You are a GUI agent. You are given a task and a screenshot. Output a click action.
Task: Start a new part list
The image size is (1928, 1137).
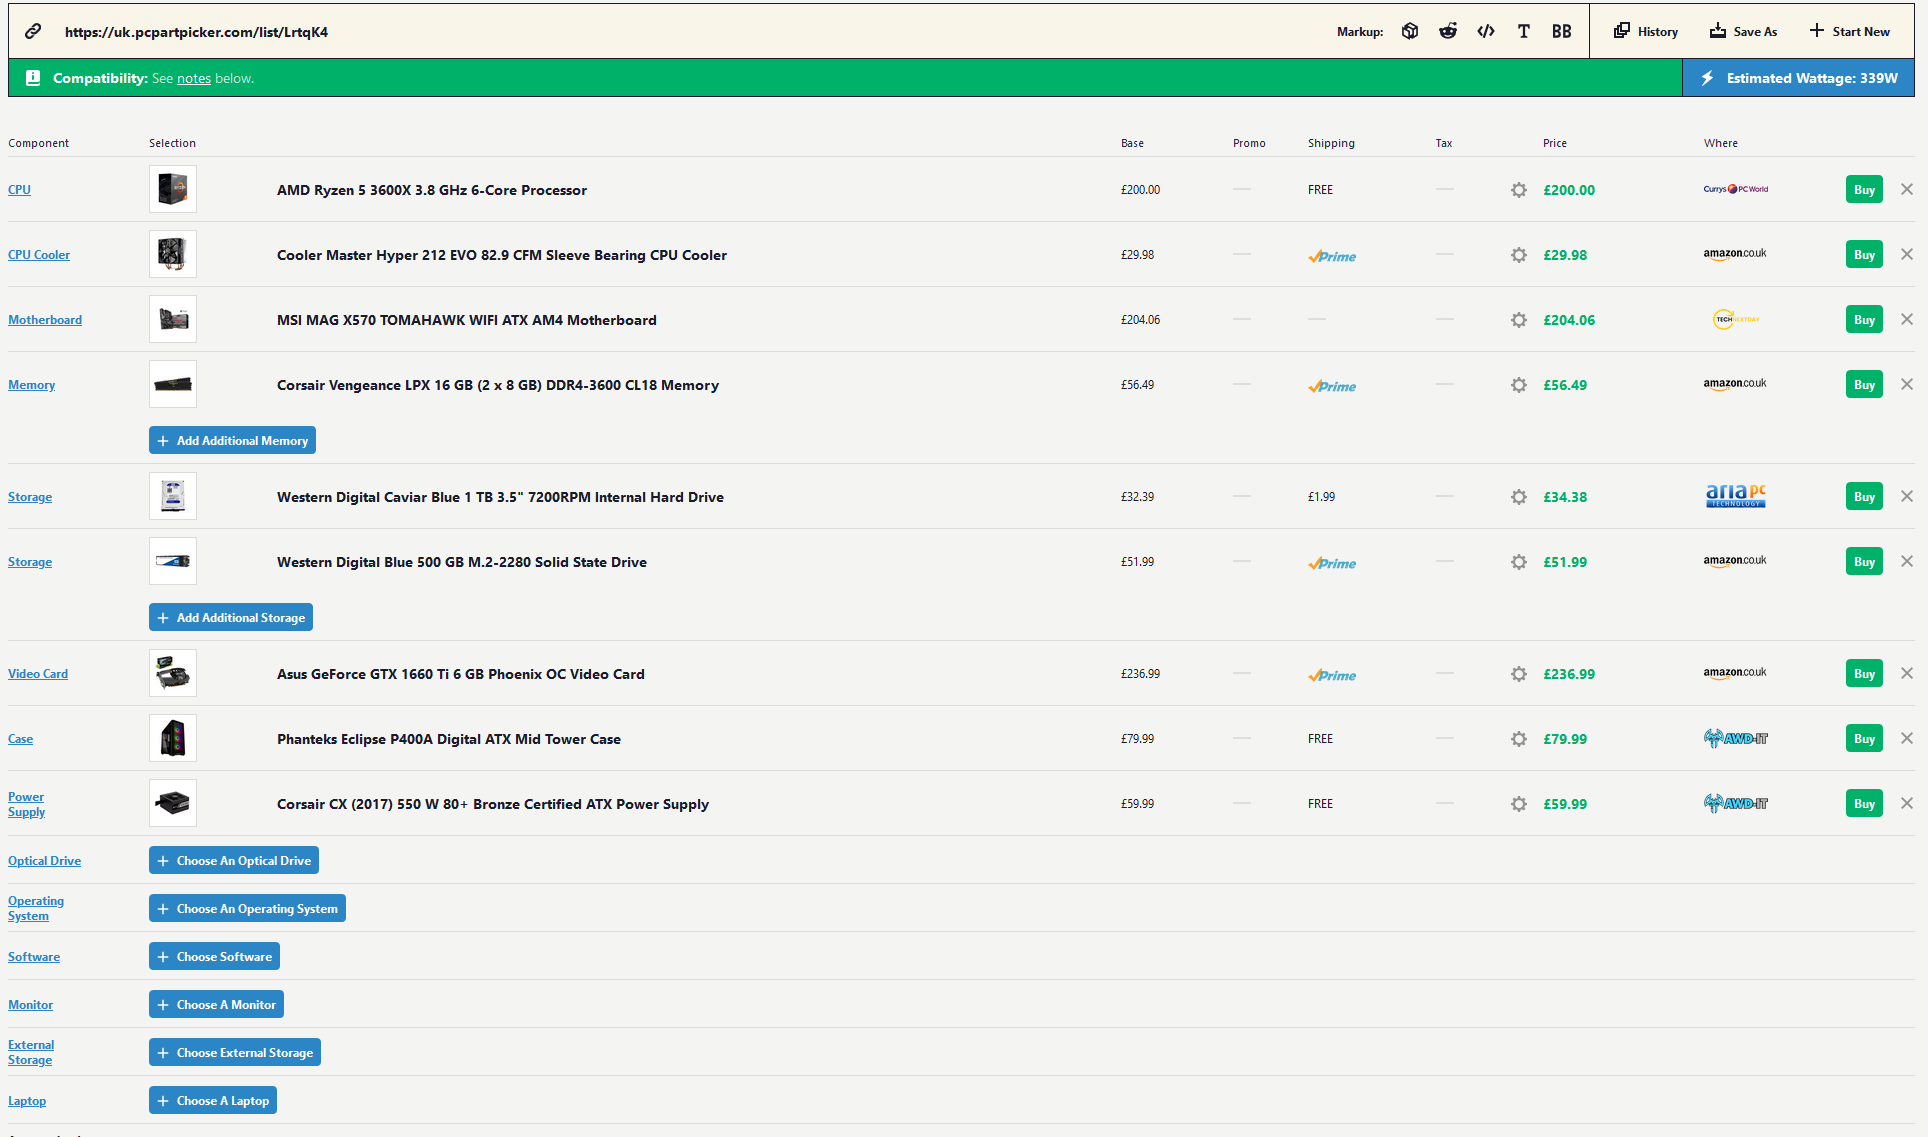1849,31
